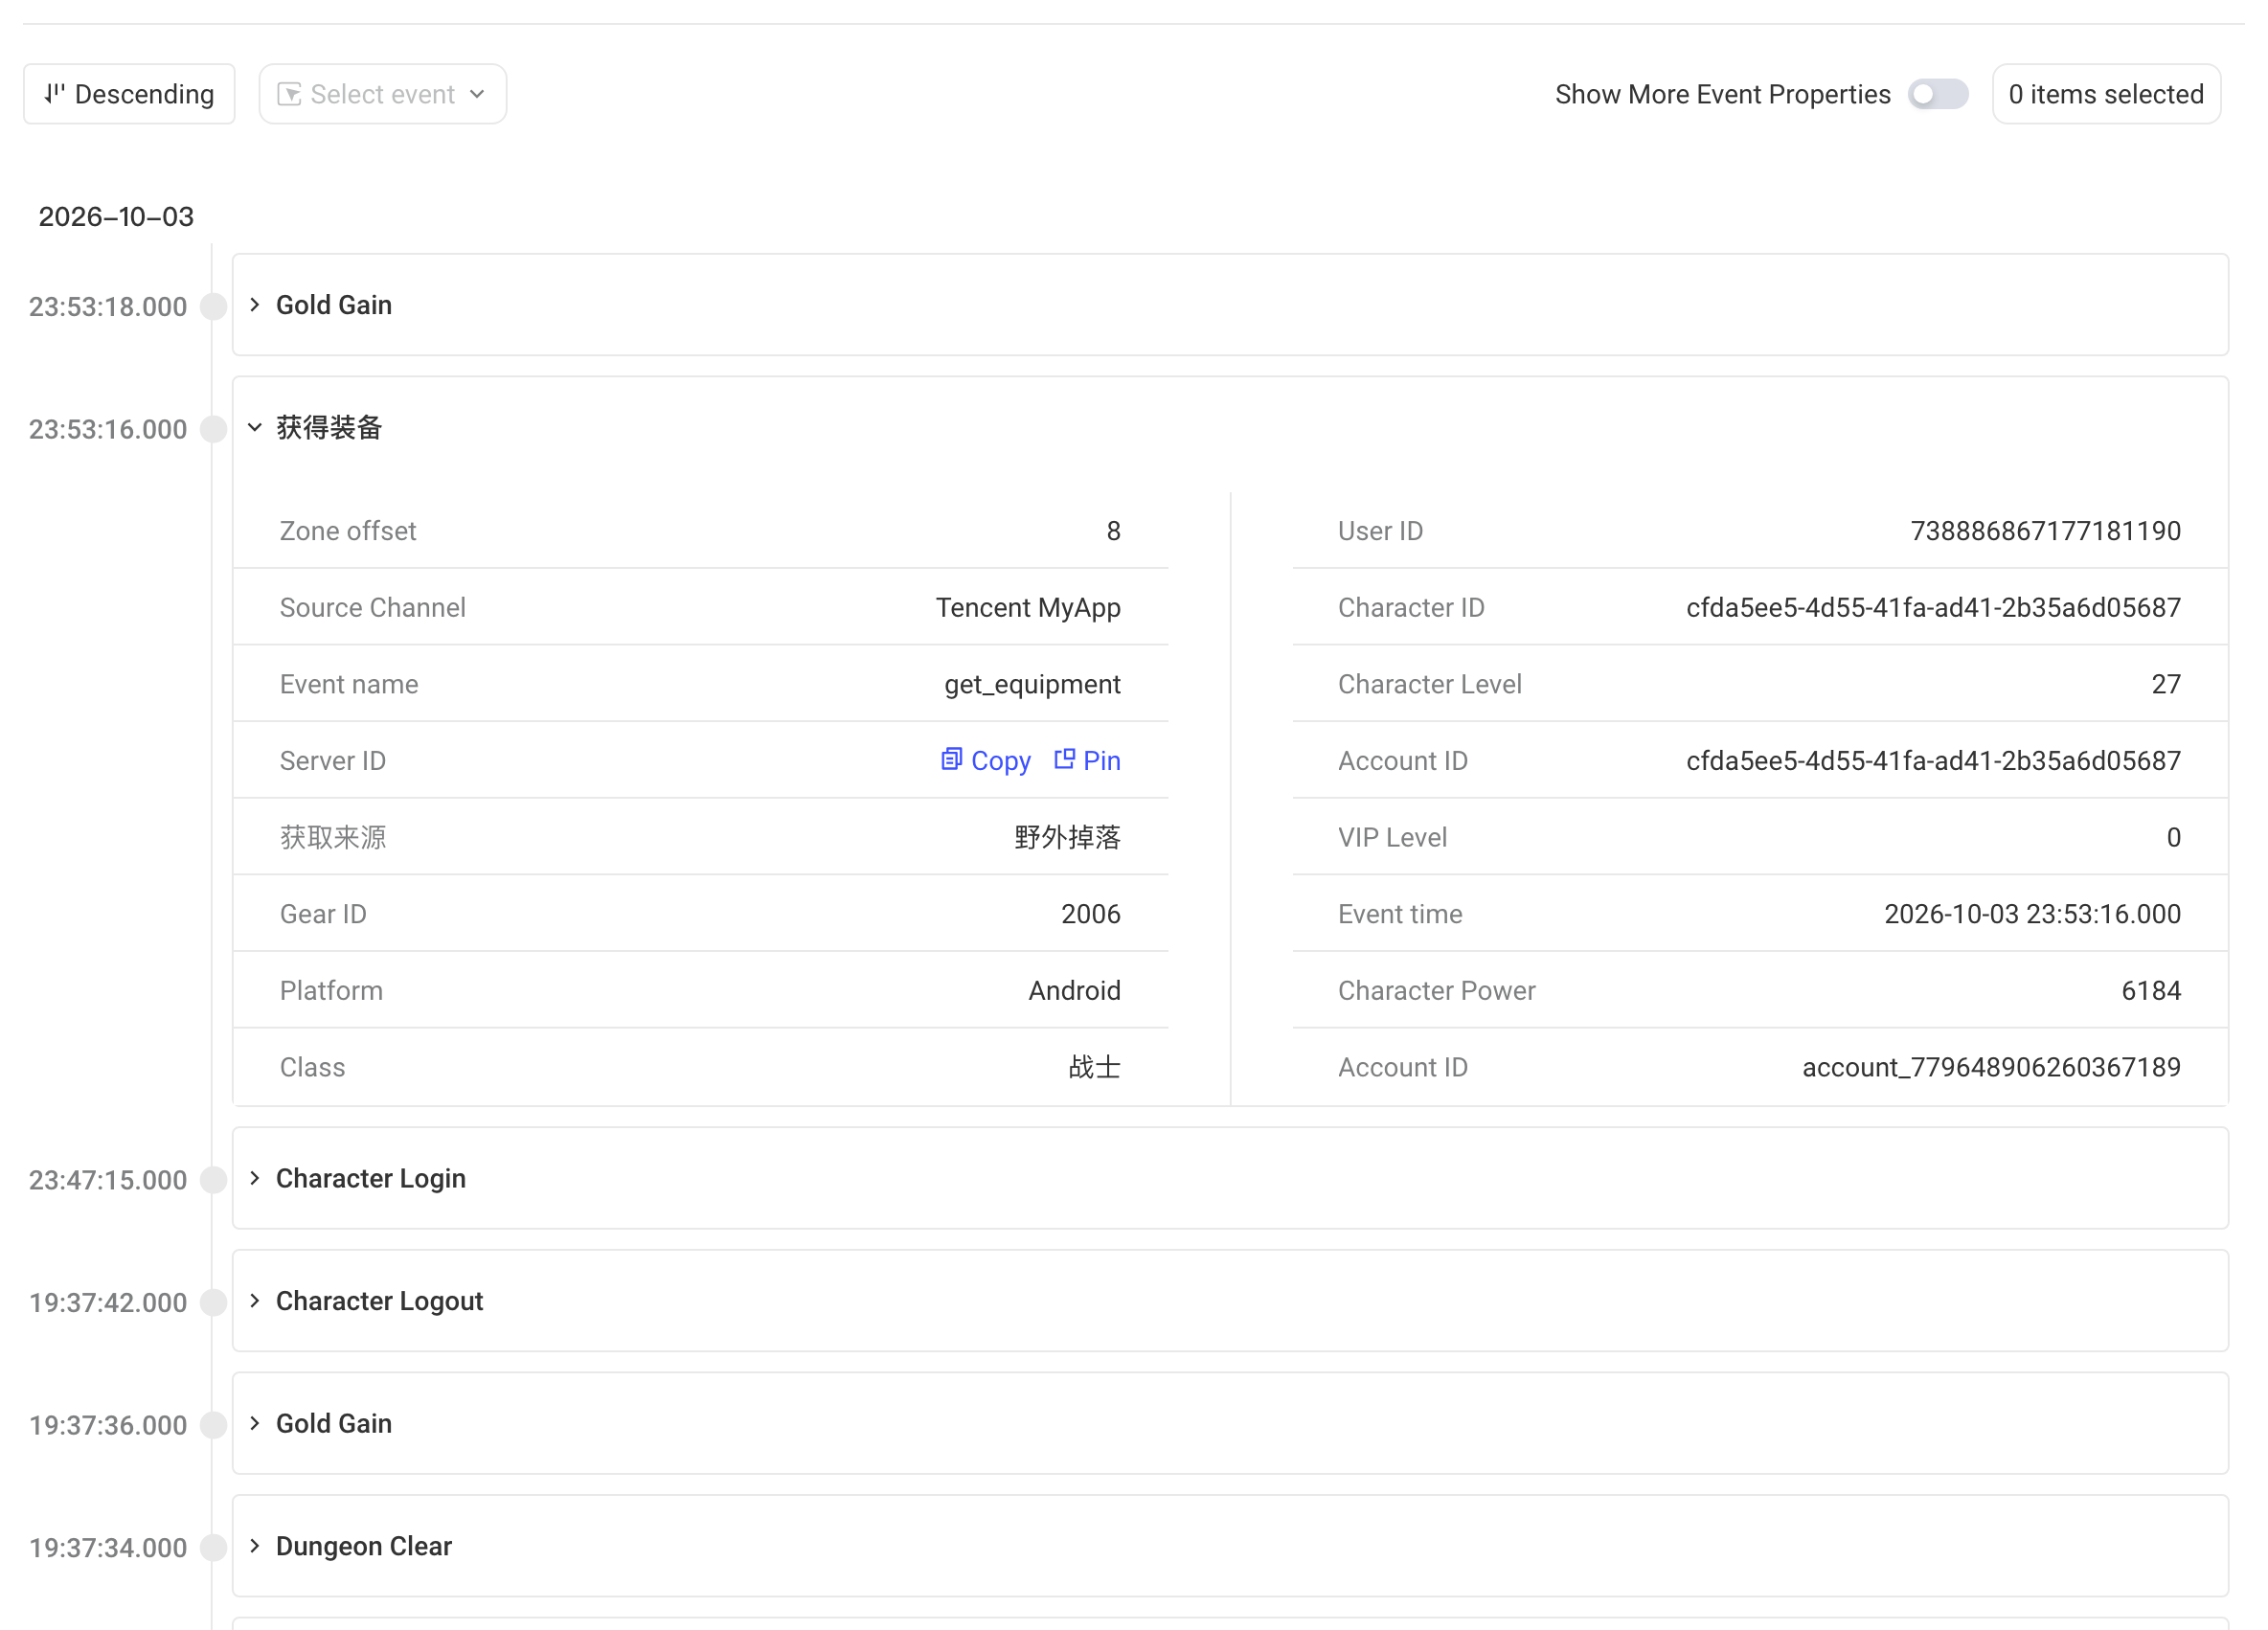Screen dimensions: 2268x1630
Task: Click the sort icon in Descending button
Action: click(x=55, y=94)
